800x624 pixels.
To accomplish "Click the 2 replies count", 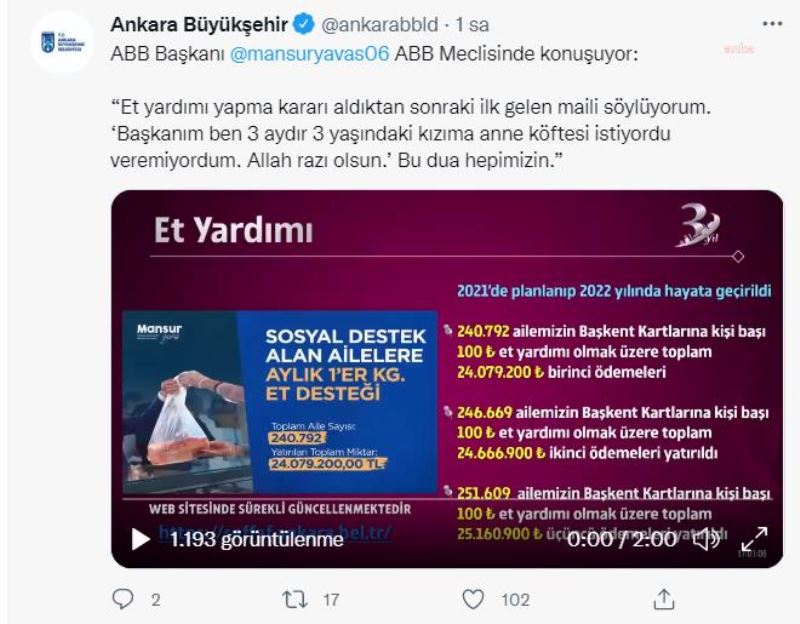I will point(156,600).
